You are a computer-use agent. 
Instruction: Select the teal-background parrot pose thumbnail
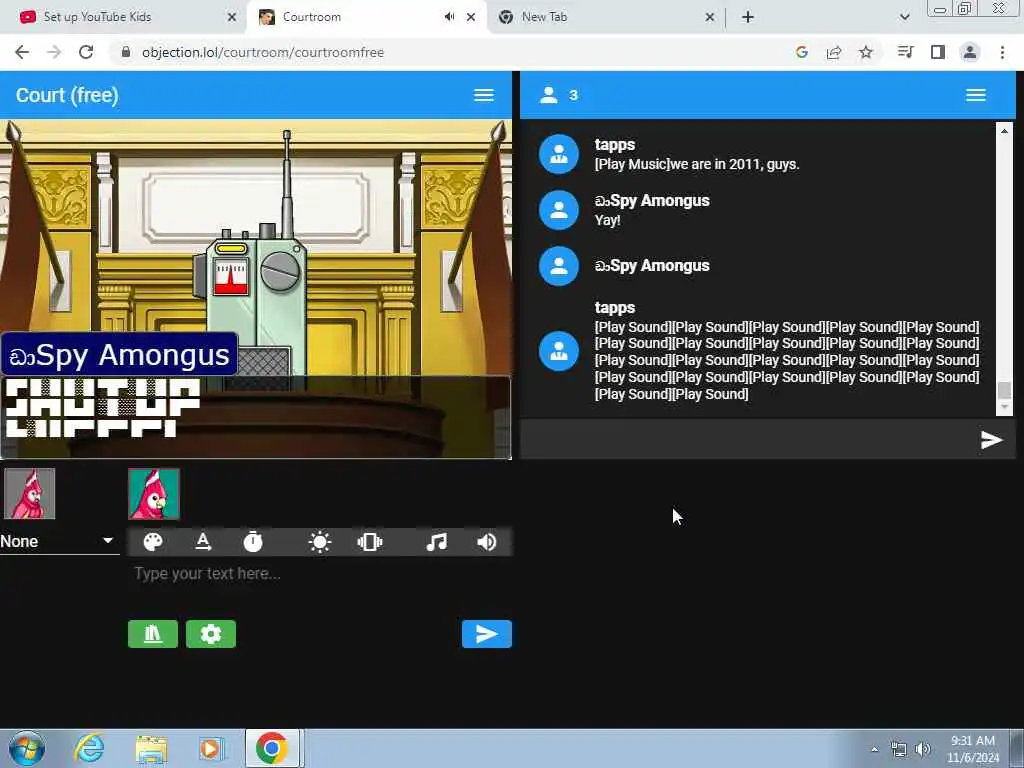154,494
